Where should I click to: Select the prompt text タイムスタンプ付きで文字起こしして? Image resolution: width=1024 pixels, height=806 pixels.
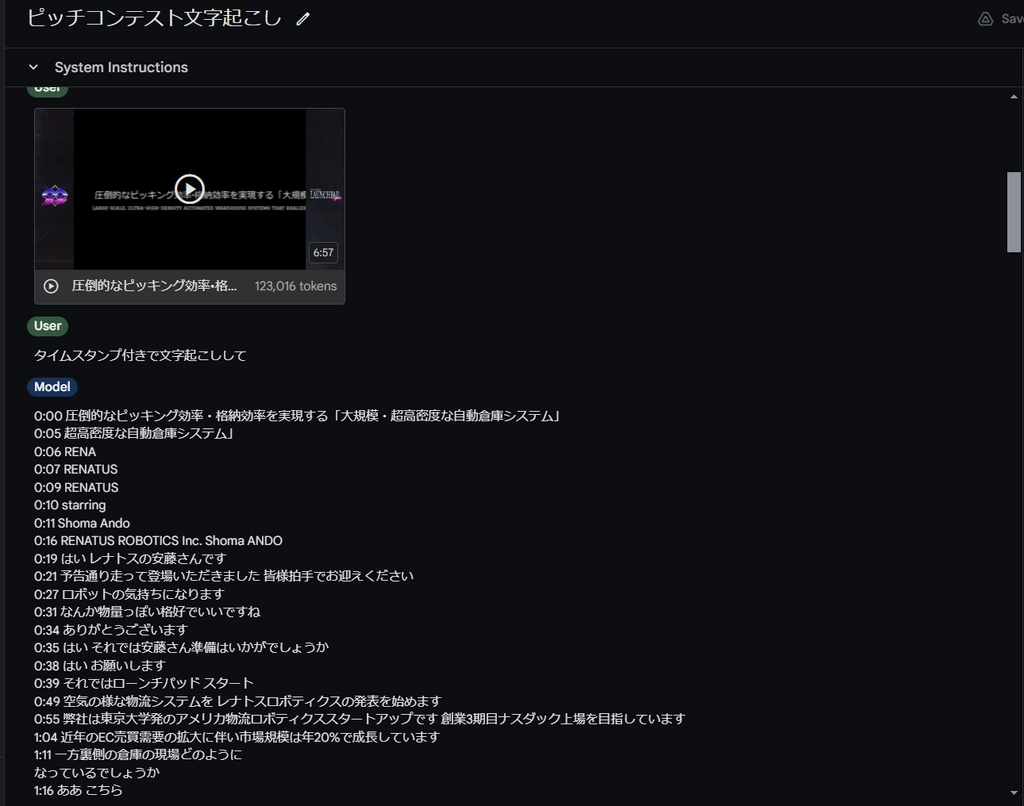(140, 355)
